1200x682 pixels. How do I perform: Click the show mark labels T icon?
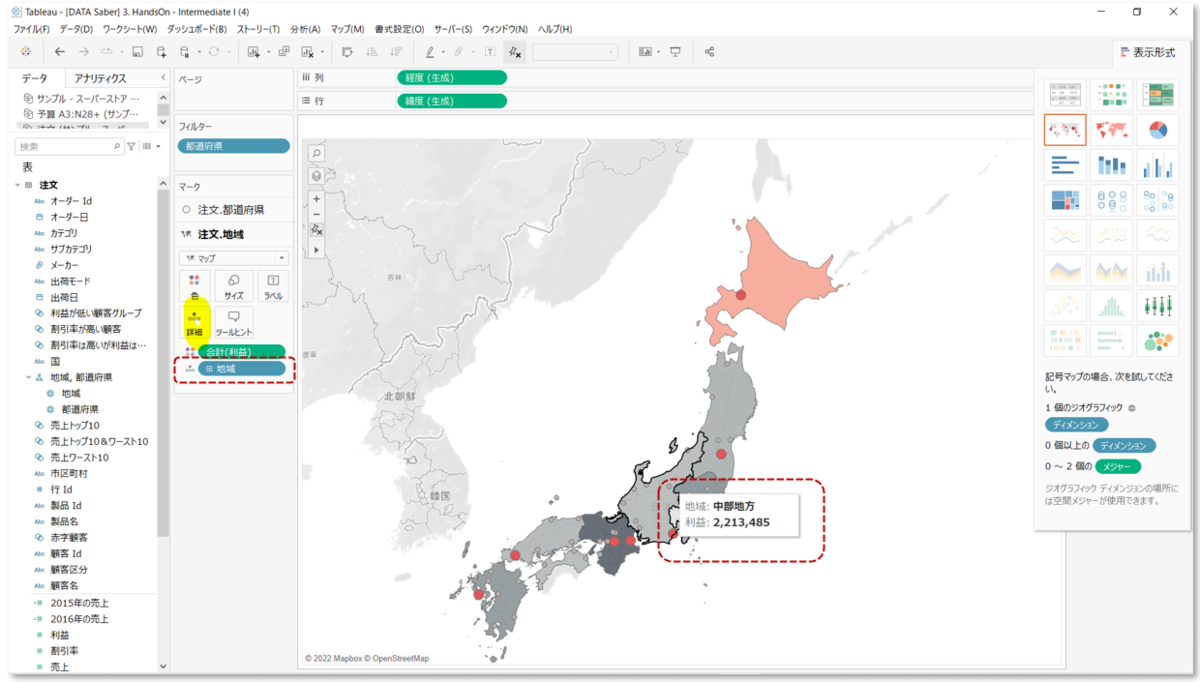point(490,51)
